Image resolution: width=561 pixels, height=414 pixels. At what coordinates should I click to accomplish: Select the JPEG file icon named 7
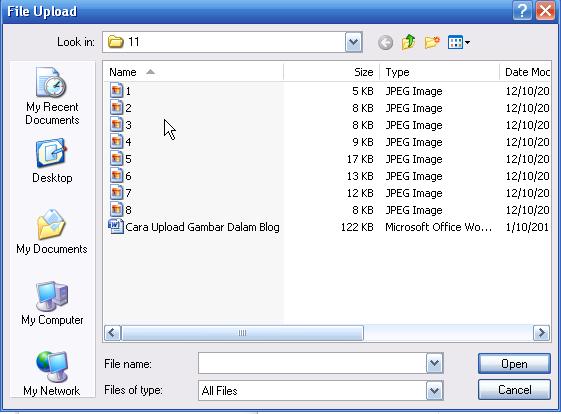tap(116, 193)
